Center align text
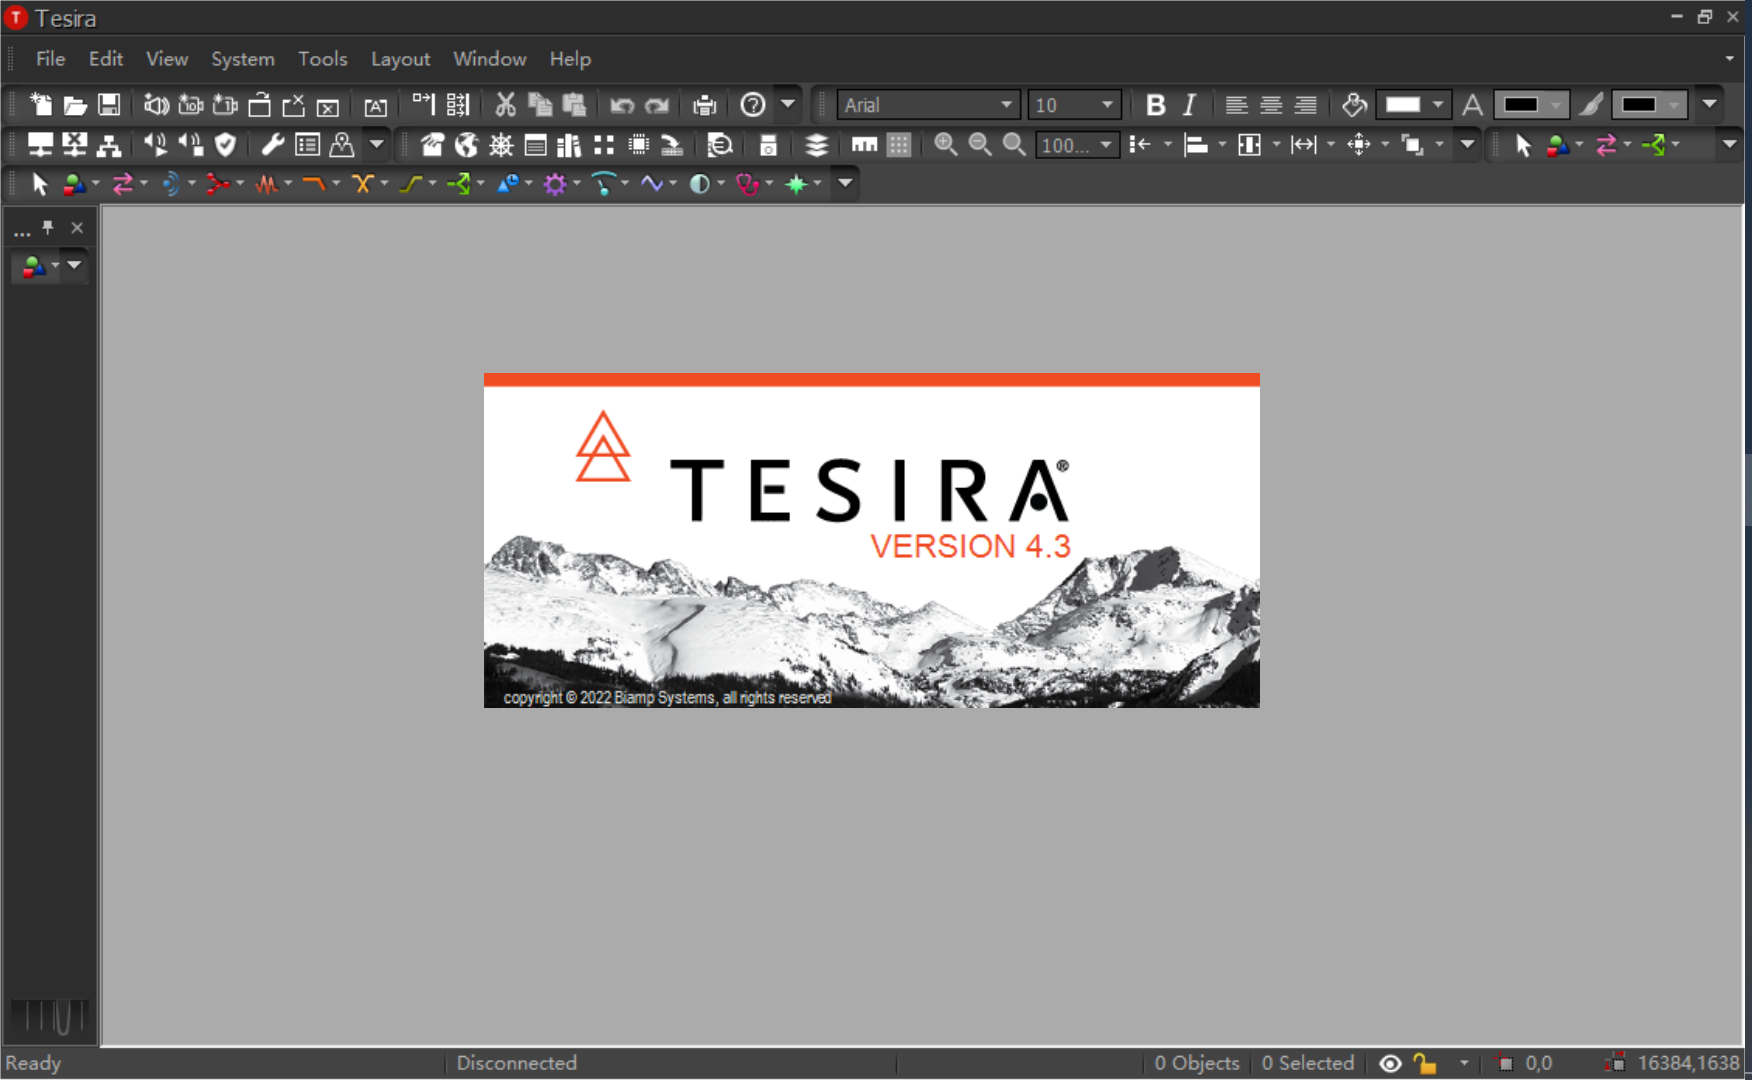Viewport: 1752px width, 1080px height. click(x=1271, y=105)
